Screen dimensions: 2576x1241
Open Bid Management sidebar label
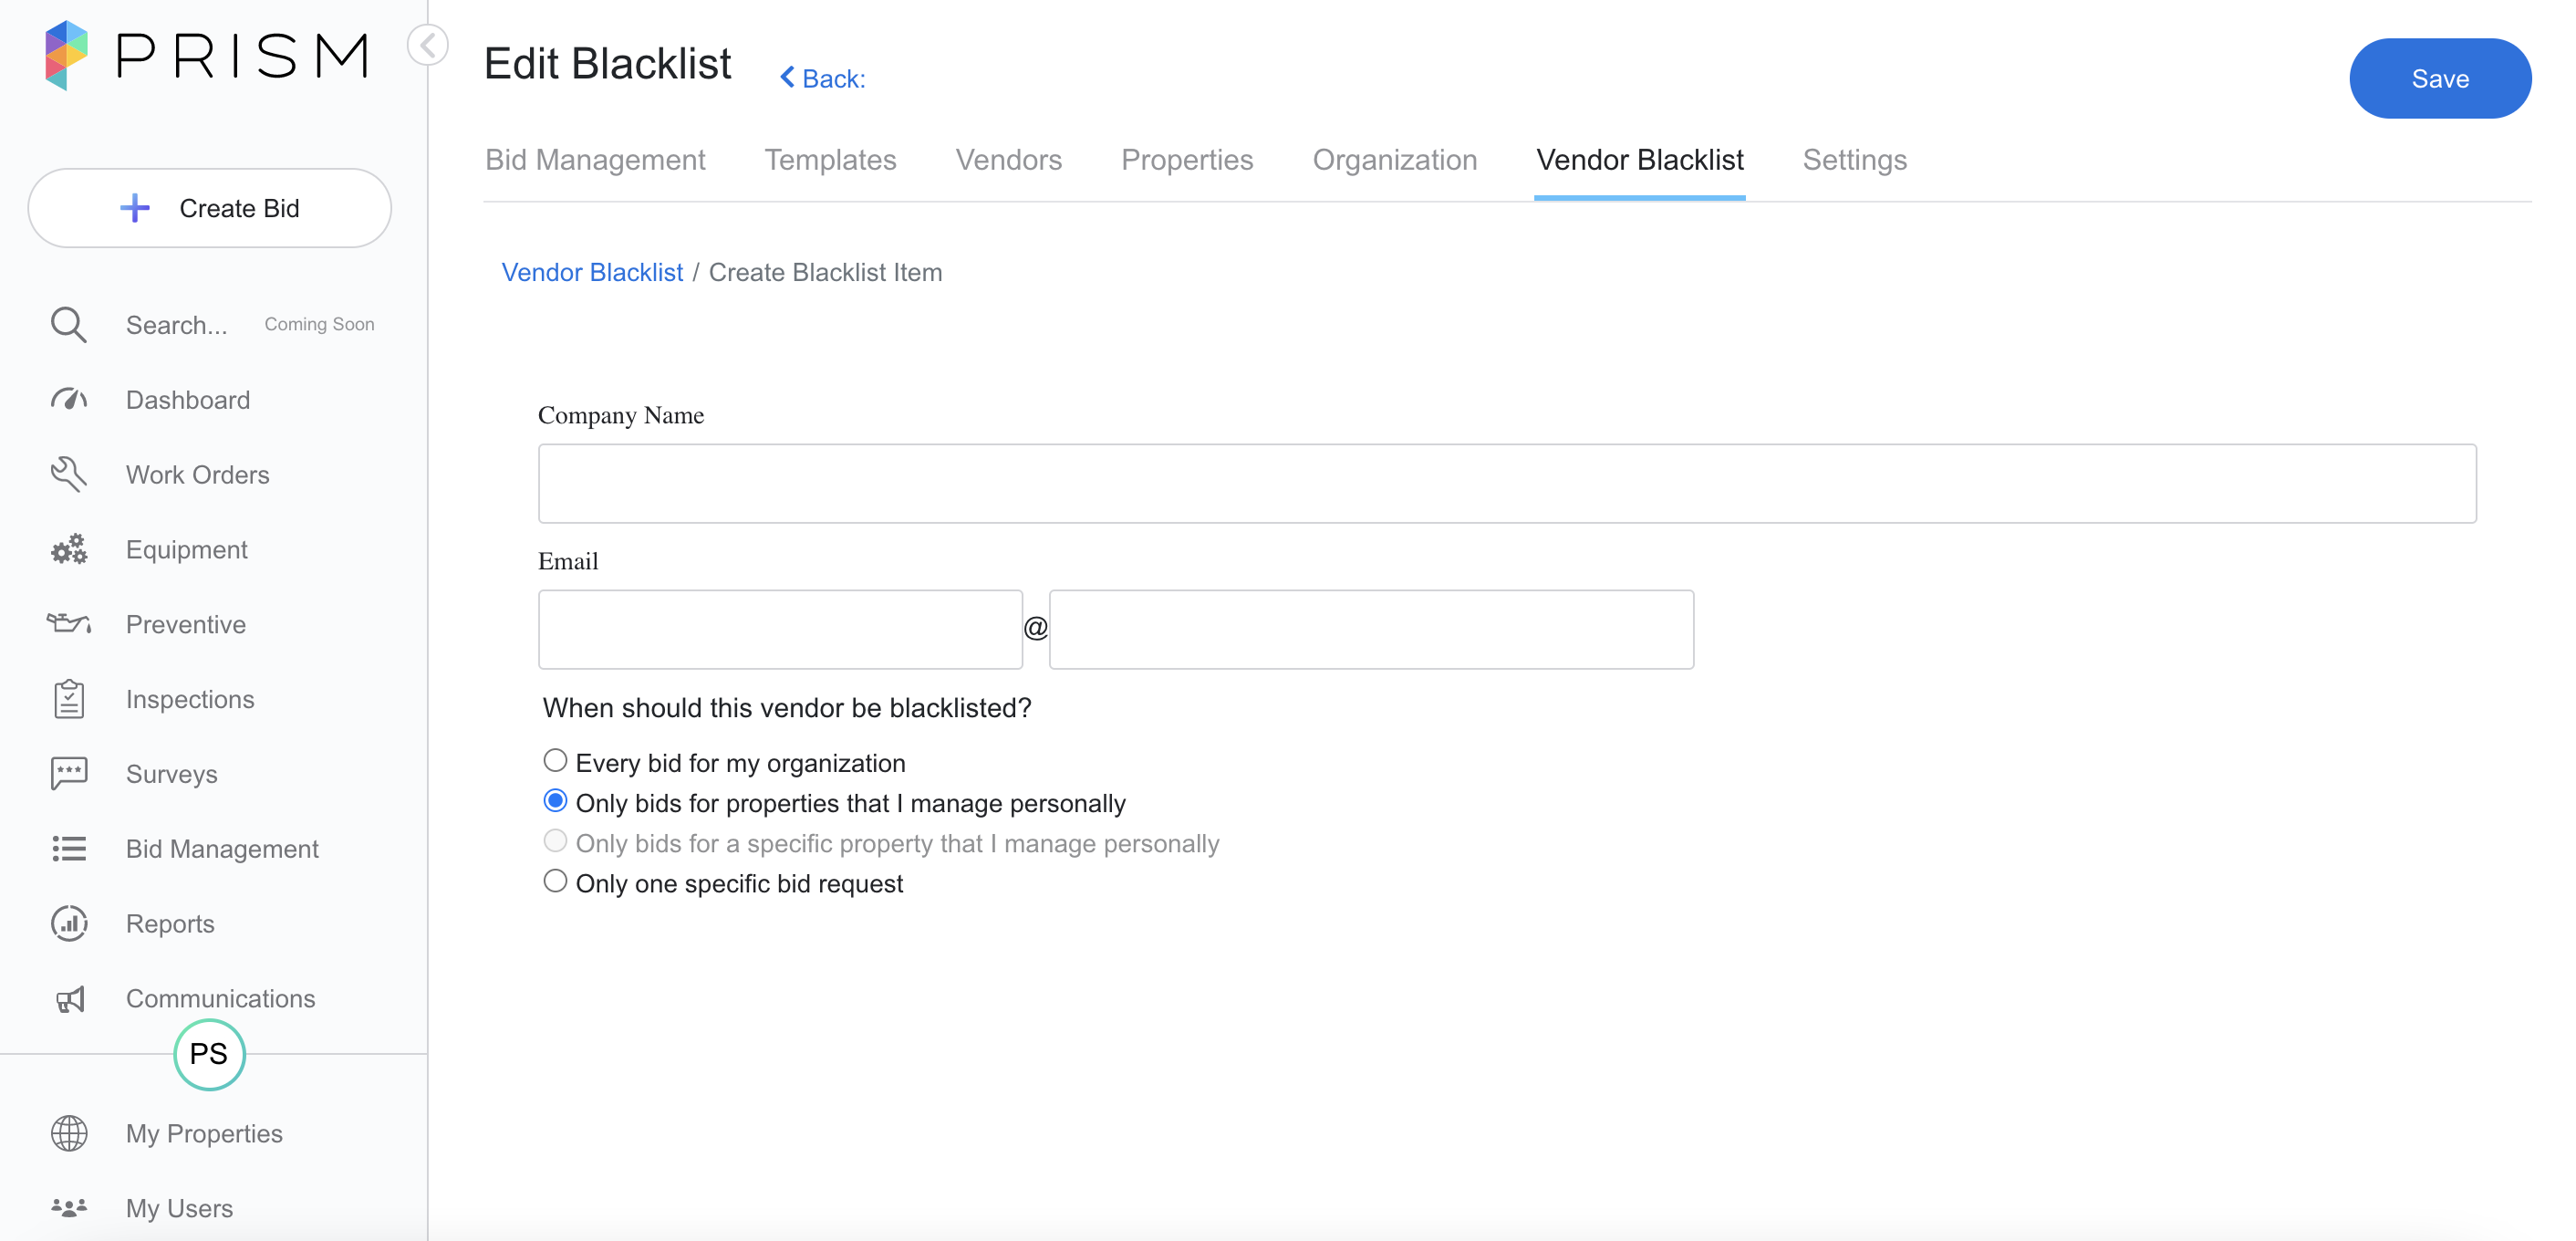pyautogui.click(x=222, y=849)
